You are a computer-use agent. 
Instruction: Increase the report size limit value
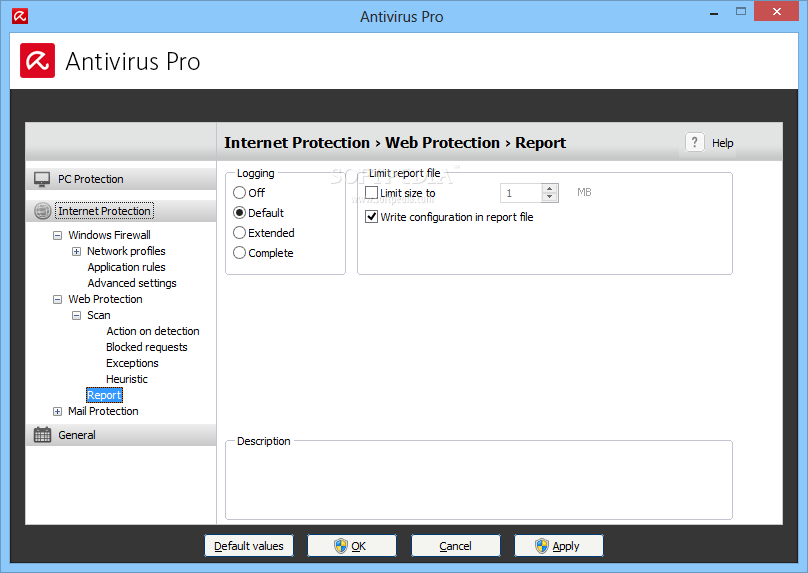[x=550, y=189]
